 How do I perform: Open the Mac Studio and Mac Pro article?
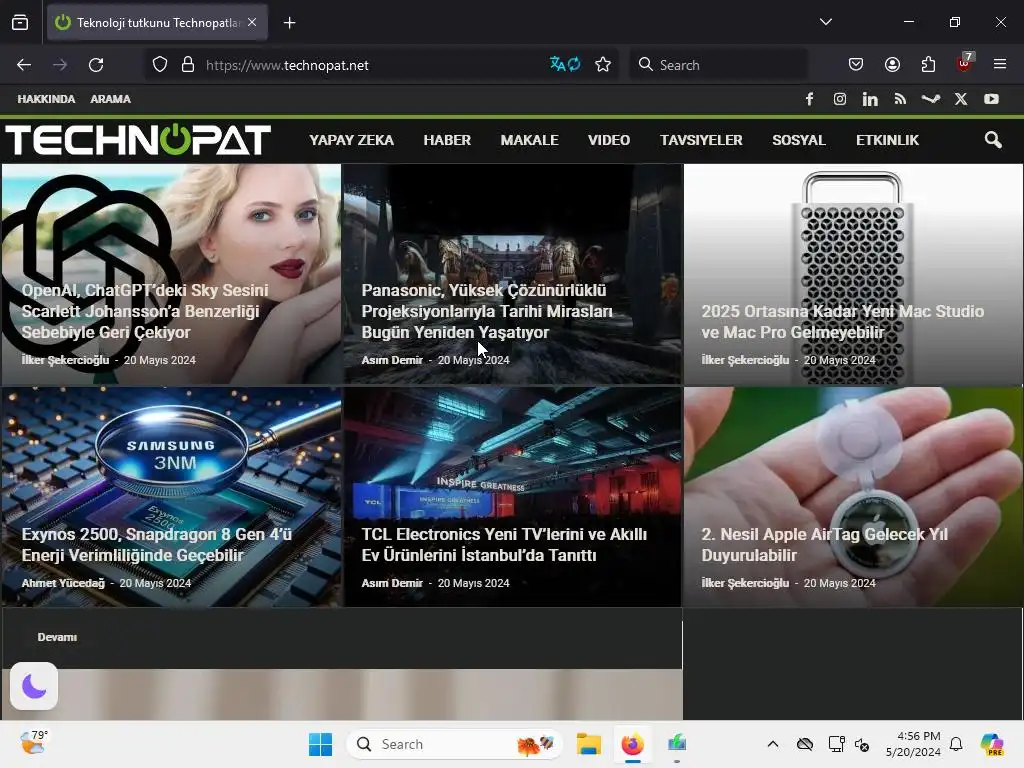pyautogui.click(x=842, y=321)
